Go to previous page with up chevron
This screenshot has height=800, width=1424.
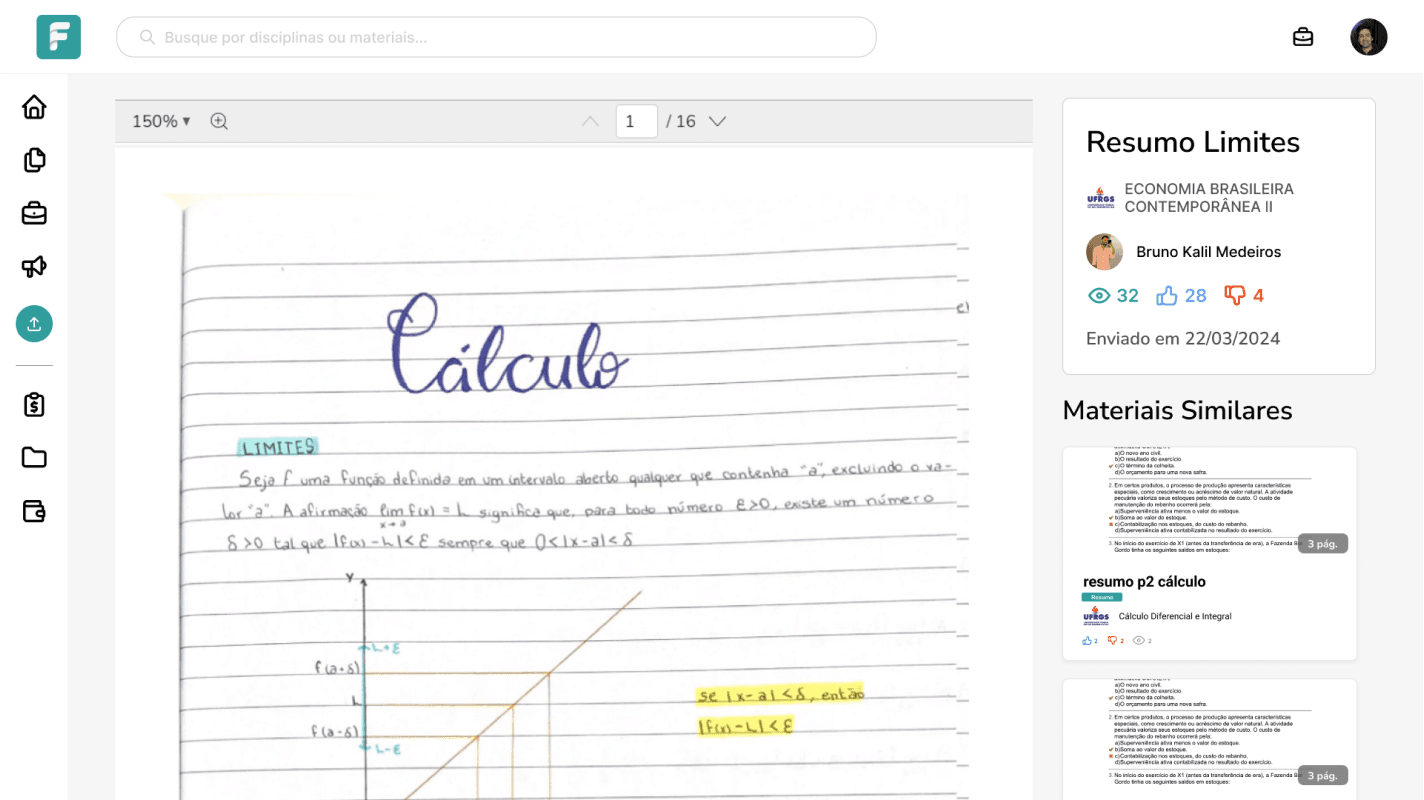[x=591, y=121]
